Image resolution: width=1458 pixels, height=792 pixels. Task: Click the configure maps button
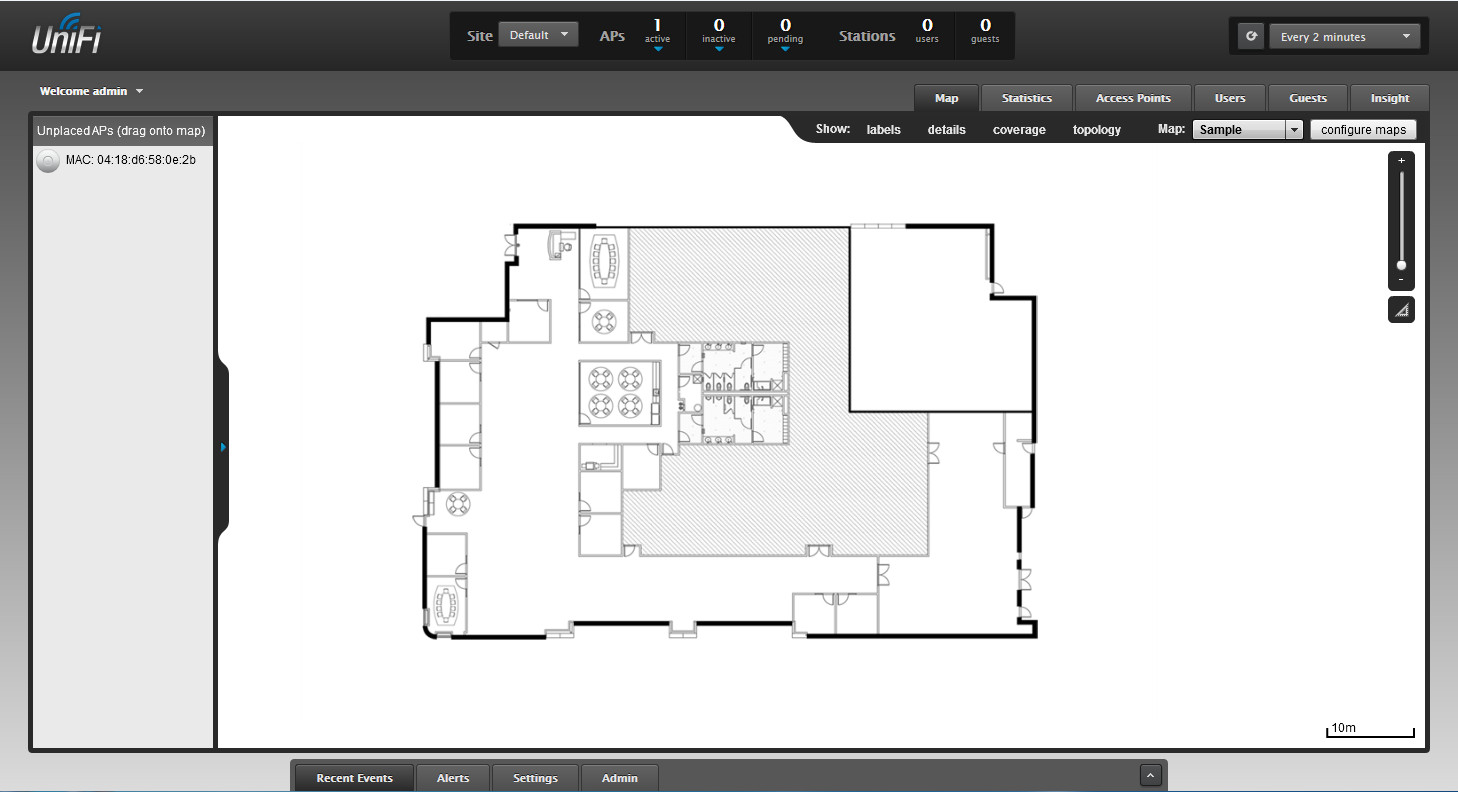(1363, 130)
